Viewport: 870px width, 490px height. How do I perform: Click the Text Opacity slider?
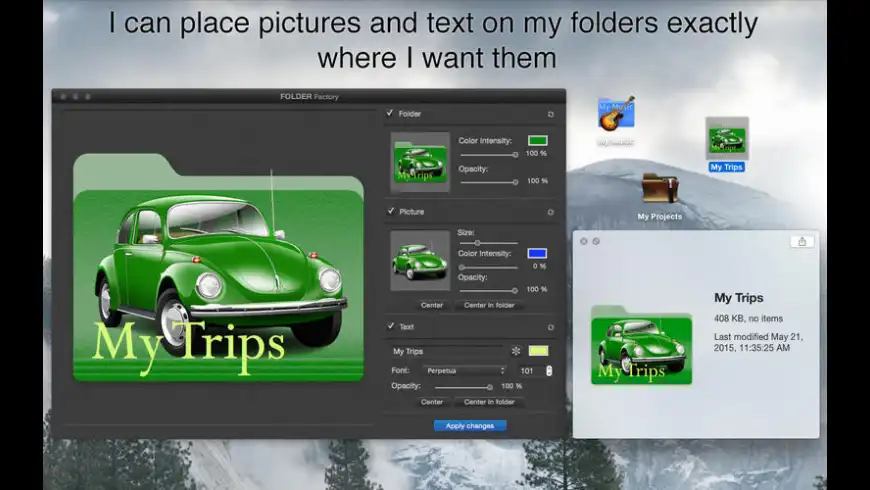pyautogui.click(x=464, y=387)
